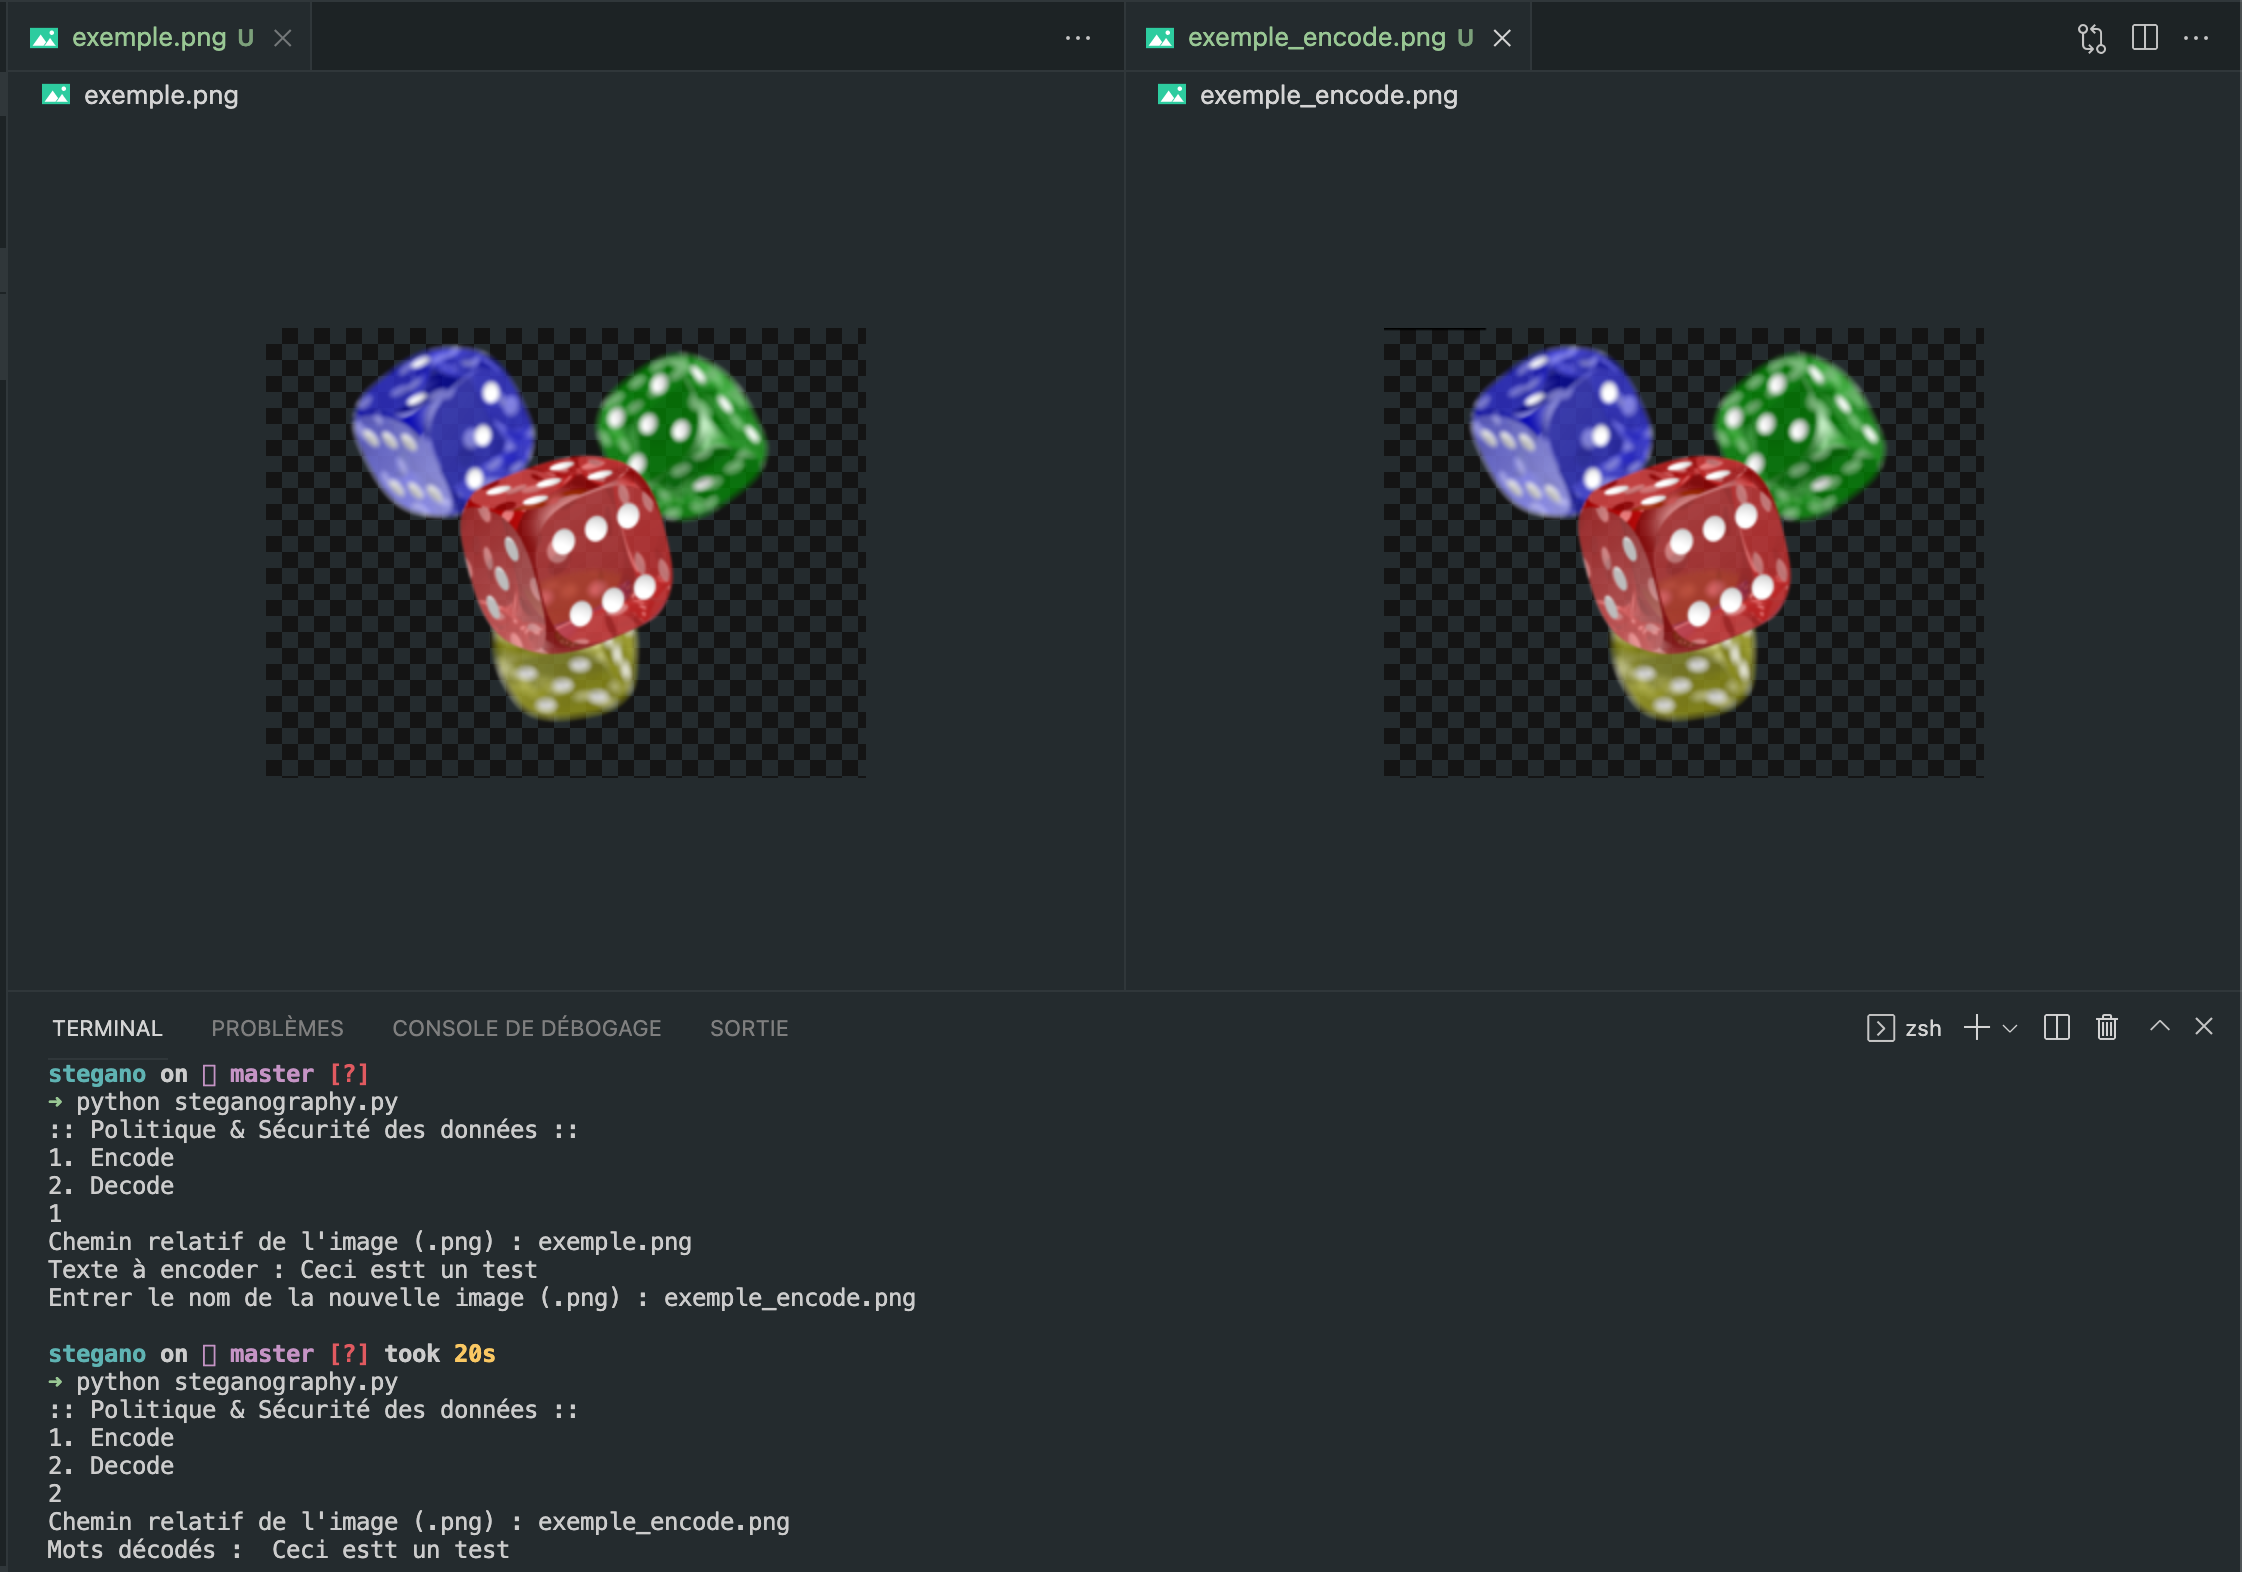Open the SORTIE panel tab
Viewport: 2242px width, 1572px height.
pos(749,1028)
